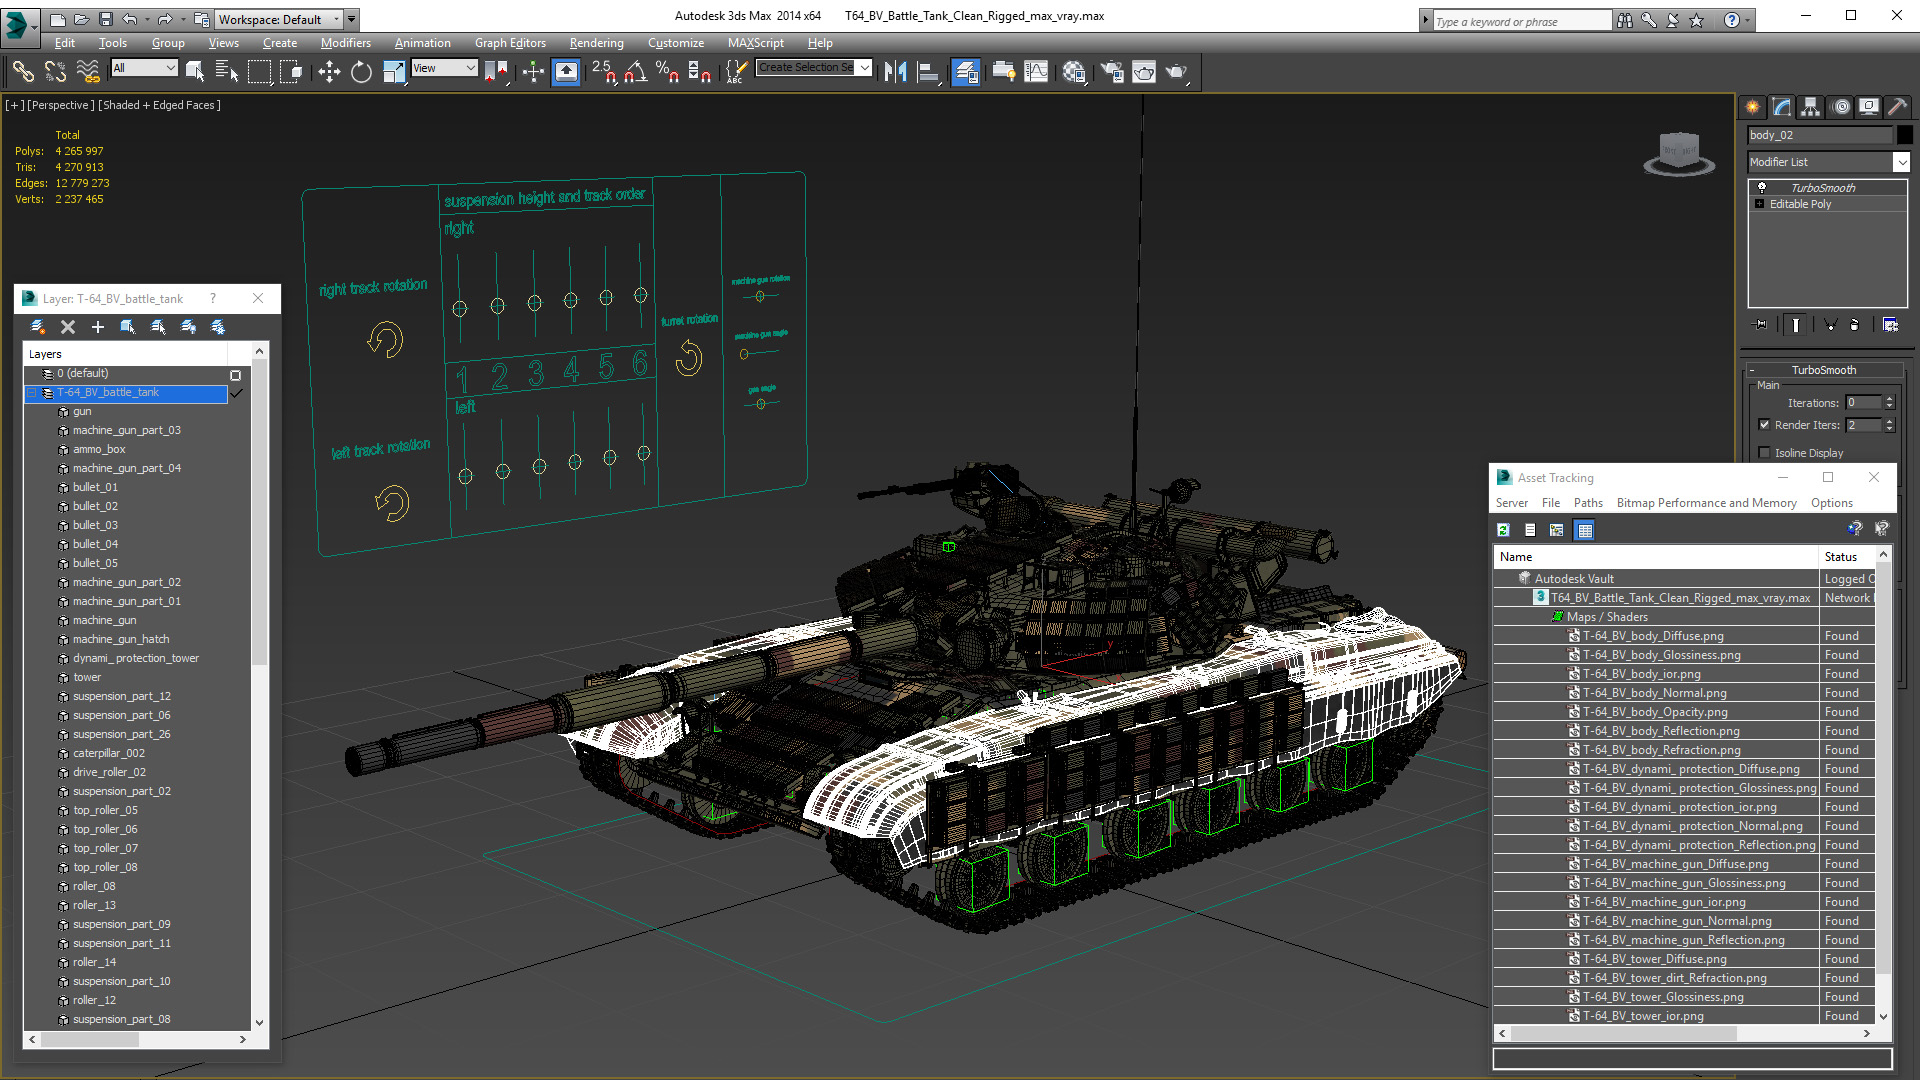Toggle Window/Crossing selection mode
The image size is (1920, 1080).
click(x=291, y=71)
